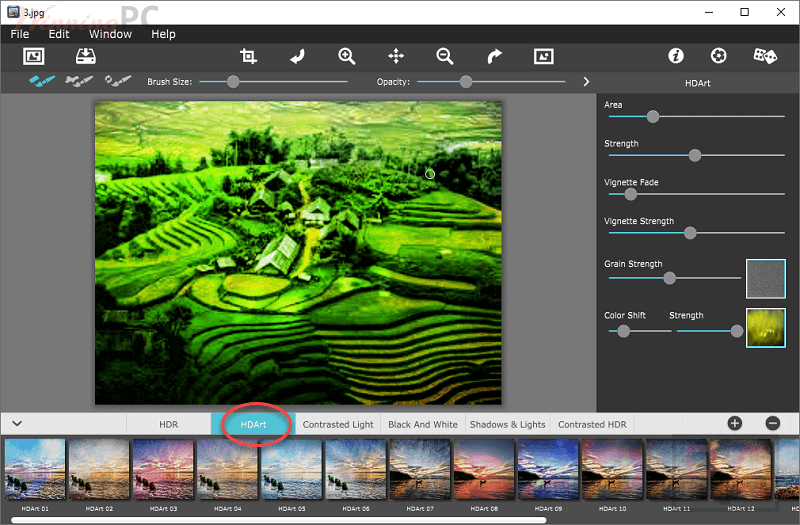
Task: Save the image with the save icon
Action: tap(86, 56)
